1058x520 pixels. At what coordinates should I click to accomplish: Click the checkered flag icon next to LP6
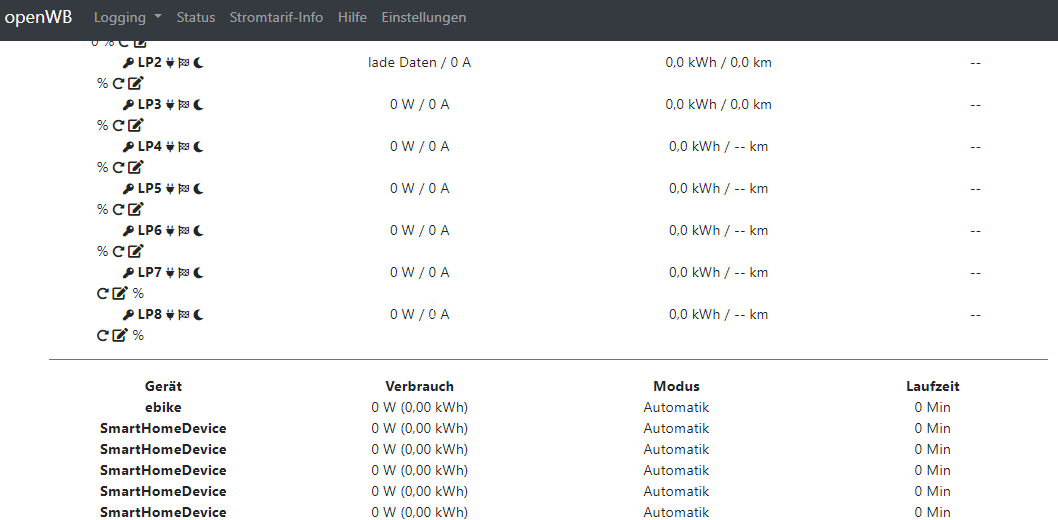pos(184,231)
